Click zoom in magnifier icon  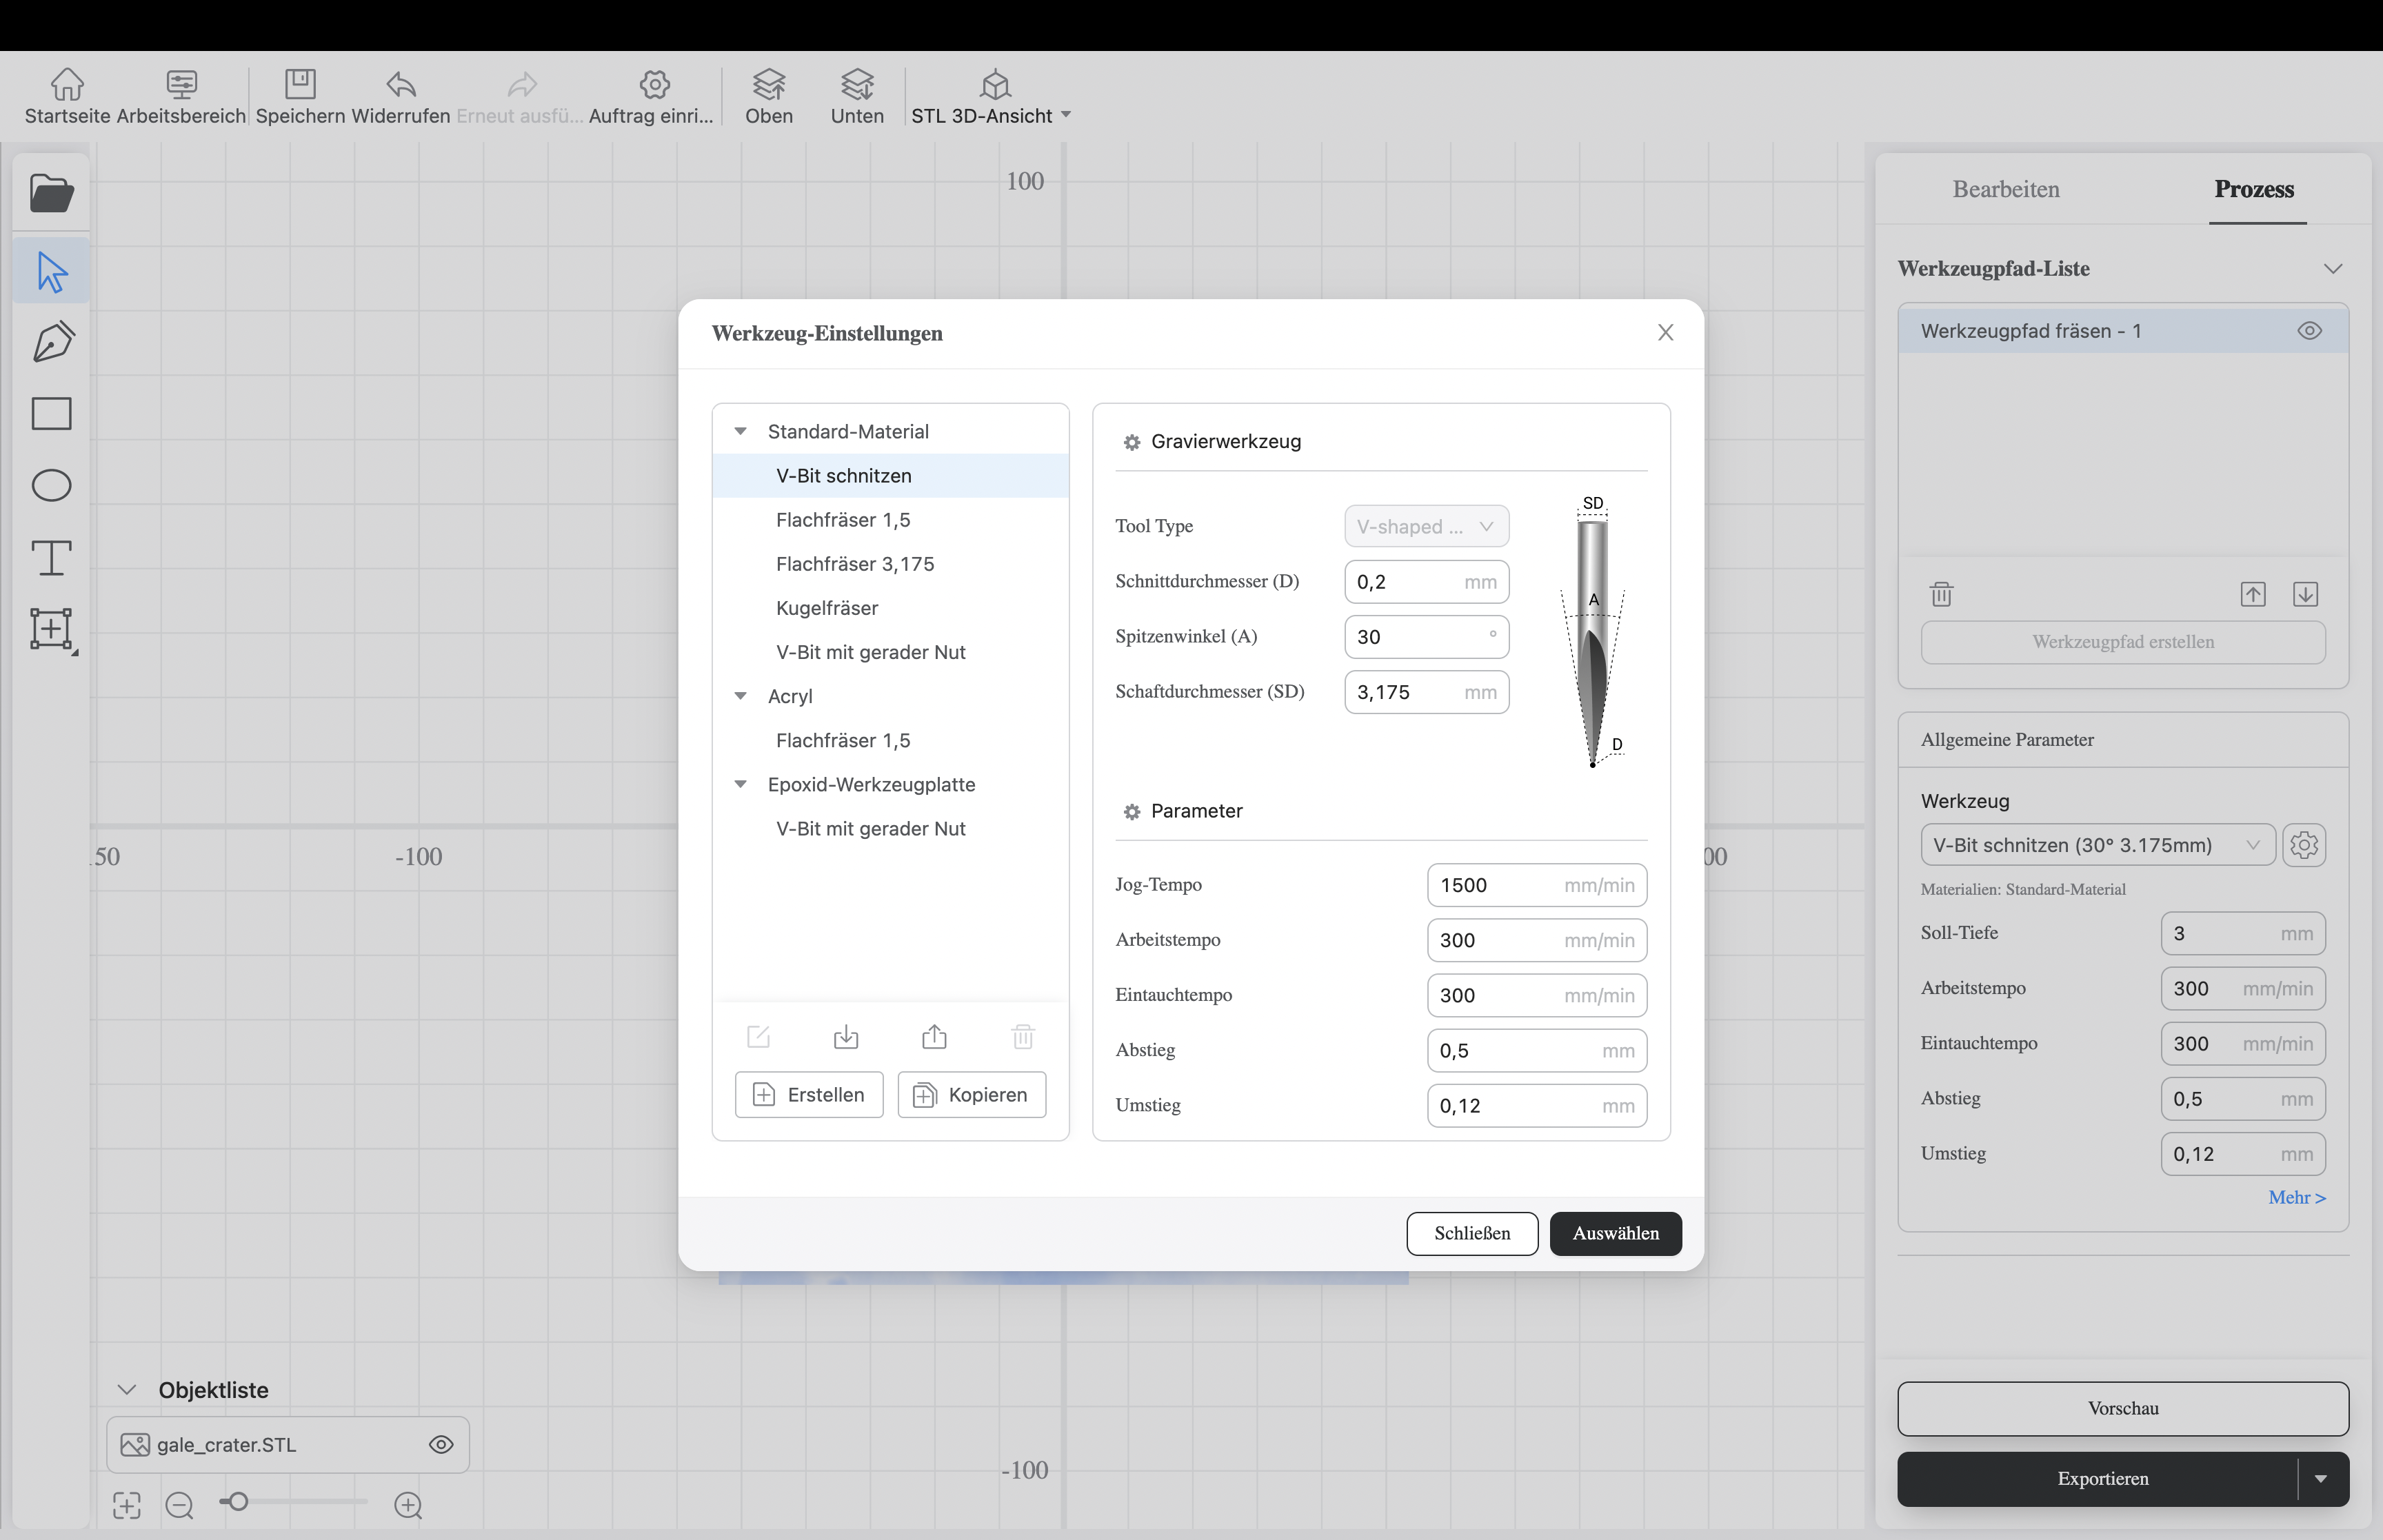click(408, 1505)
